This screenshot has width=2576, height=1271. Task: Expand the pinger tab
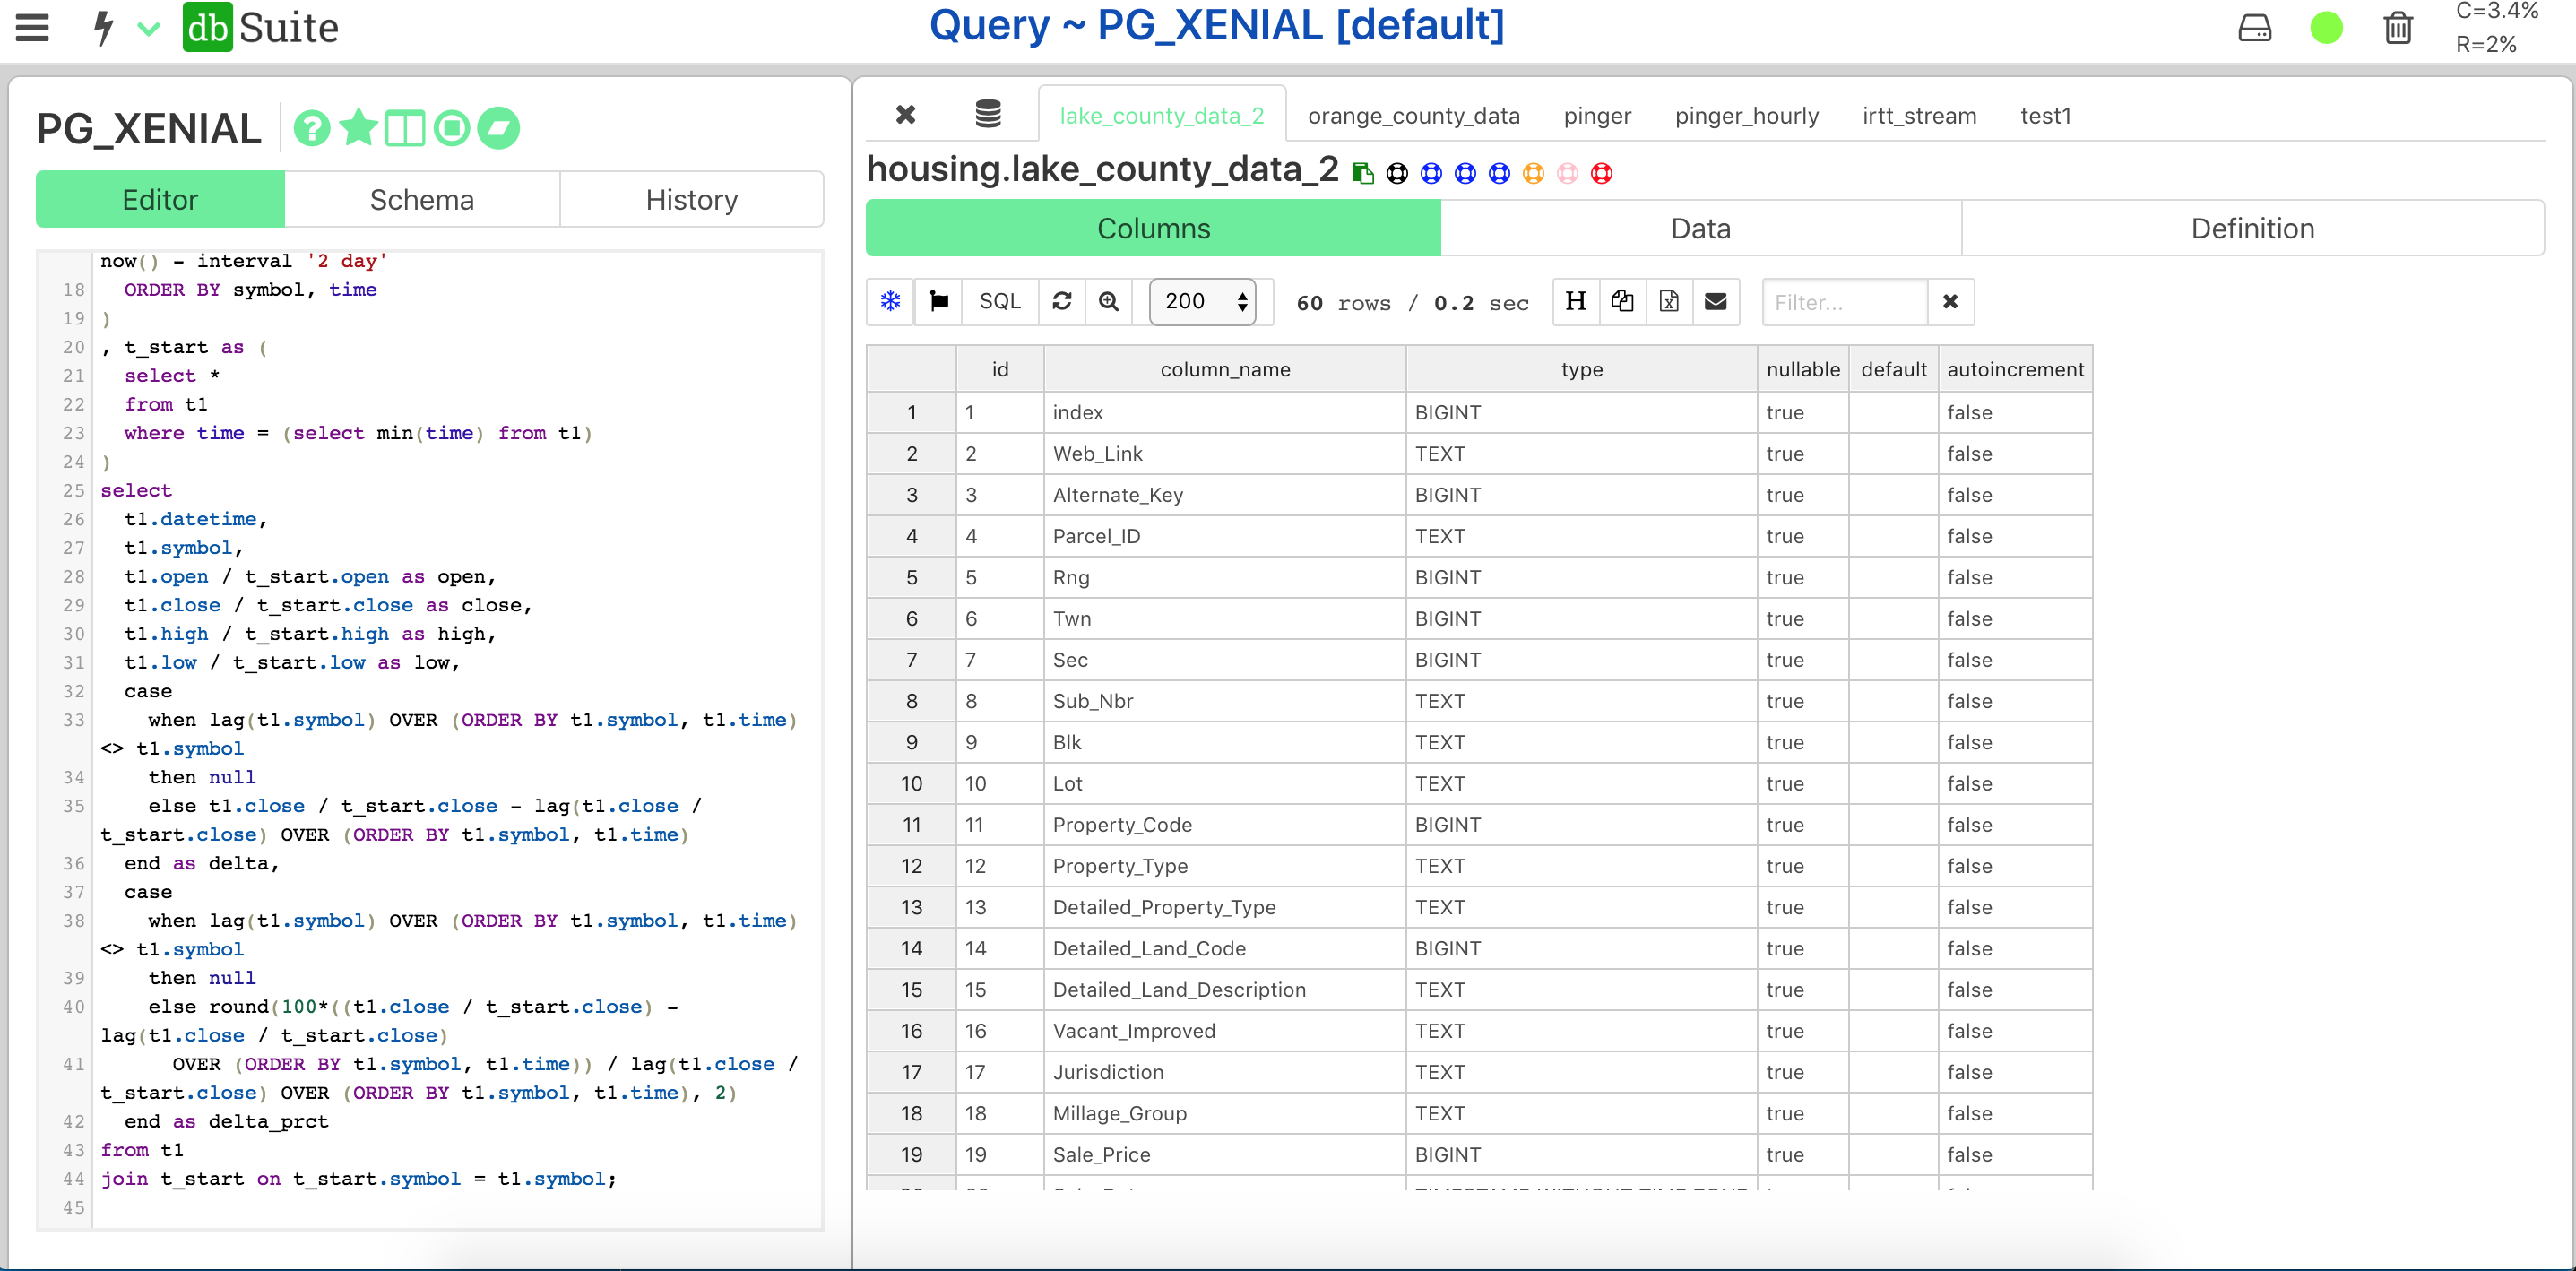click(1595, 115)
